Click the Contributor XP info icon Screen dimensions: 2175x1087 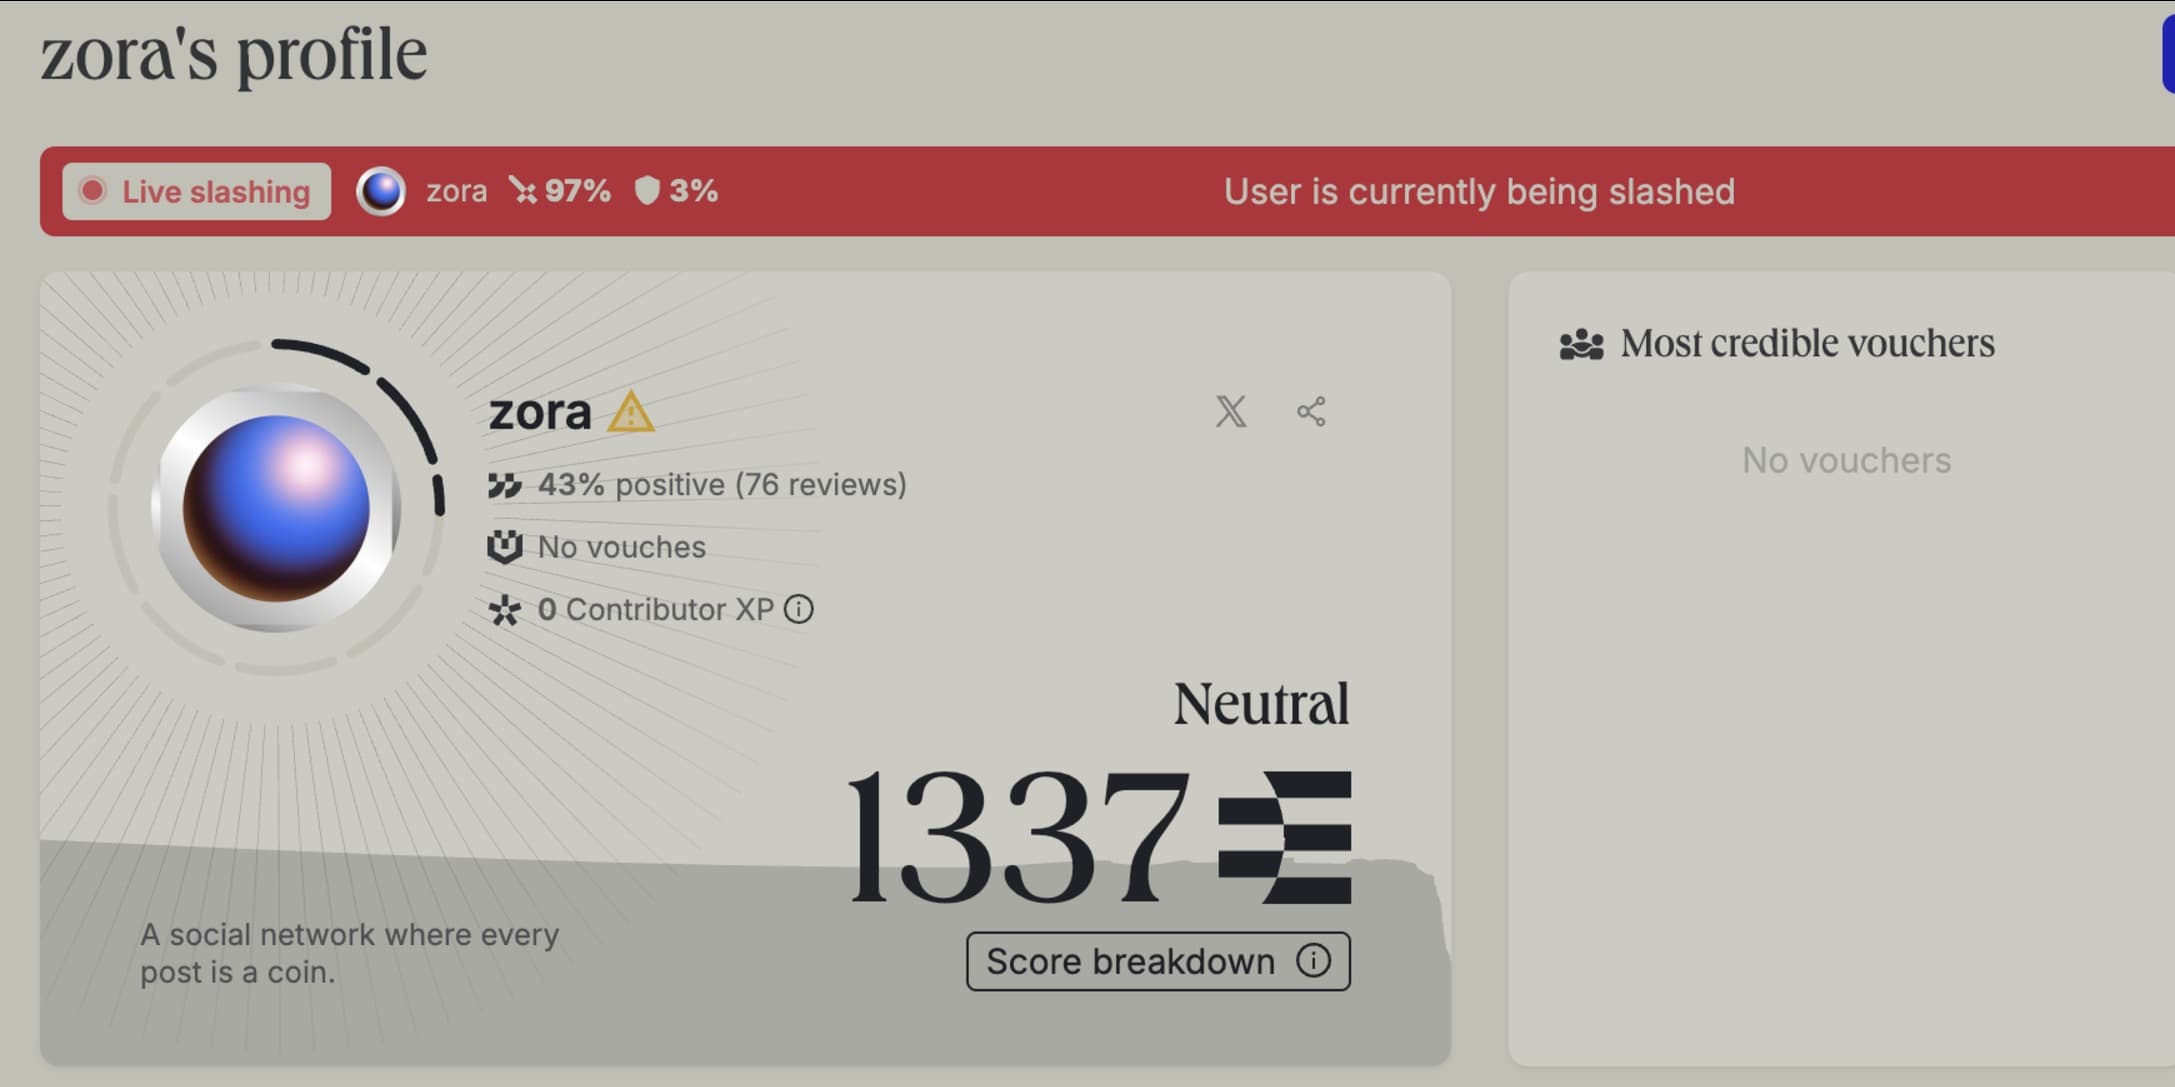798,609
